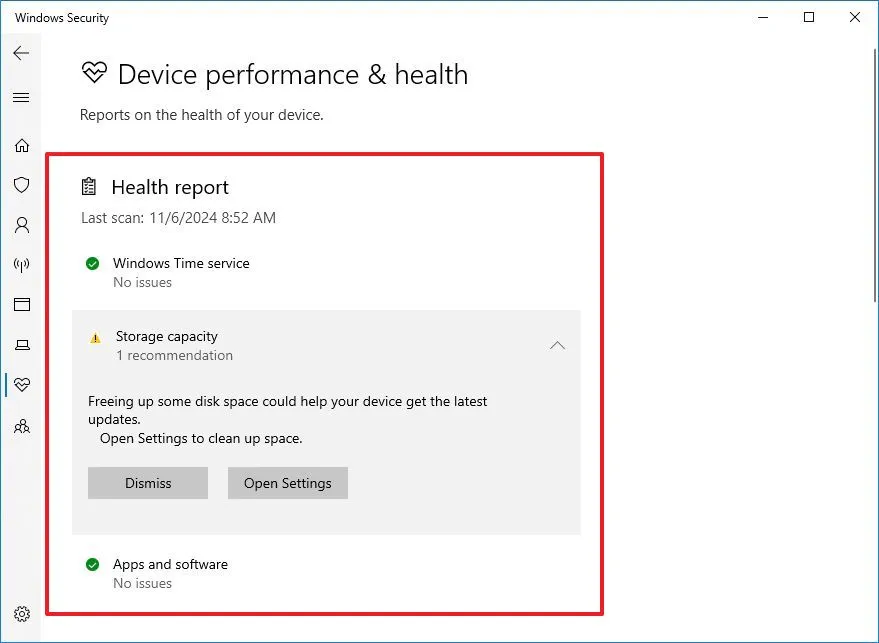
Task: Open the Home section icon
Action: (x=22, y=145)
